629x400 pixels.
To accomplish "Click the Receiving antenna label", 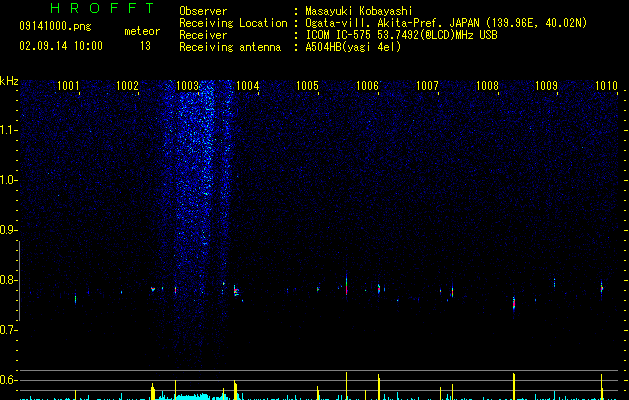I will point(230,47).
